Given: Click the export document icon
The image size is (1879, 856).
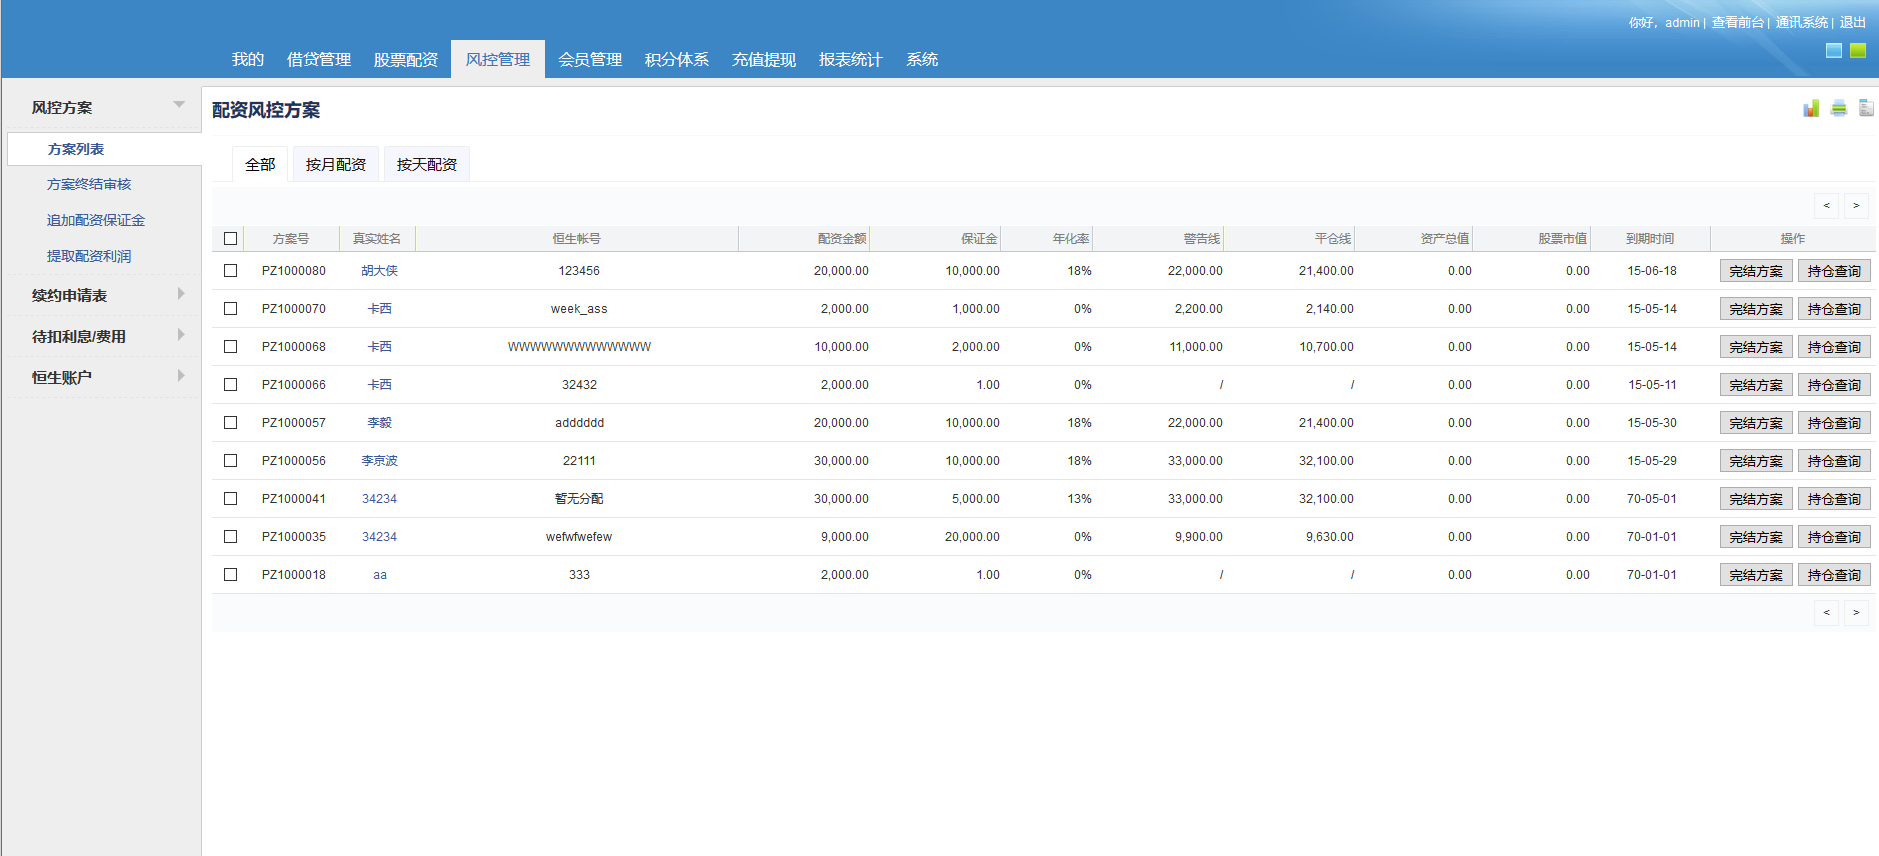Looking at the screenshot, I should click(x=1865, y=108).
